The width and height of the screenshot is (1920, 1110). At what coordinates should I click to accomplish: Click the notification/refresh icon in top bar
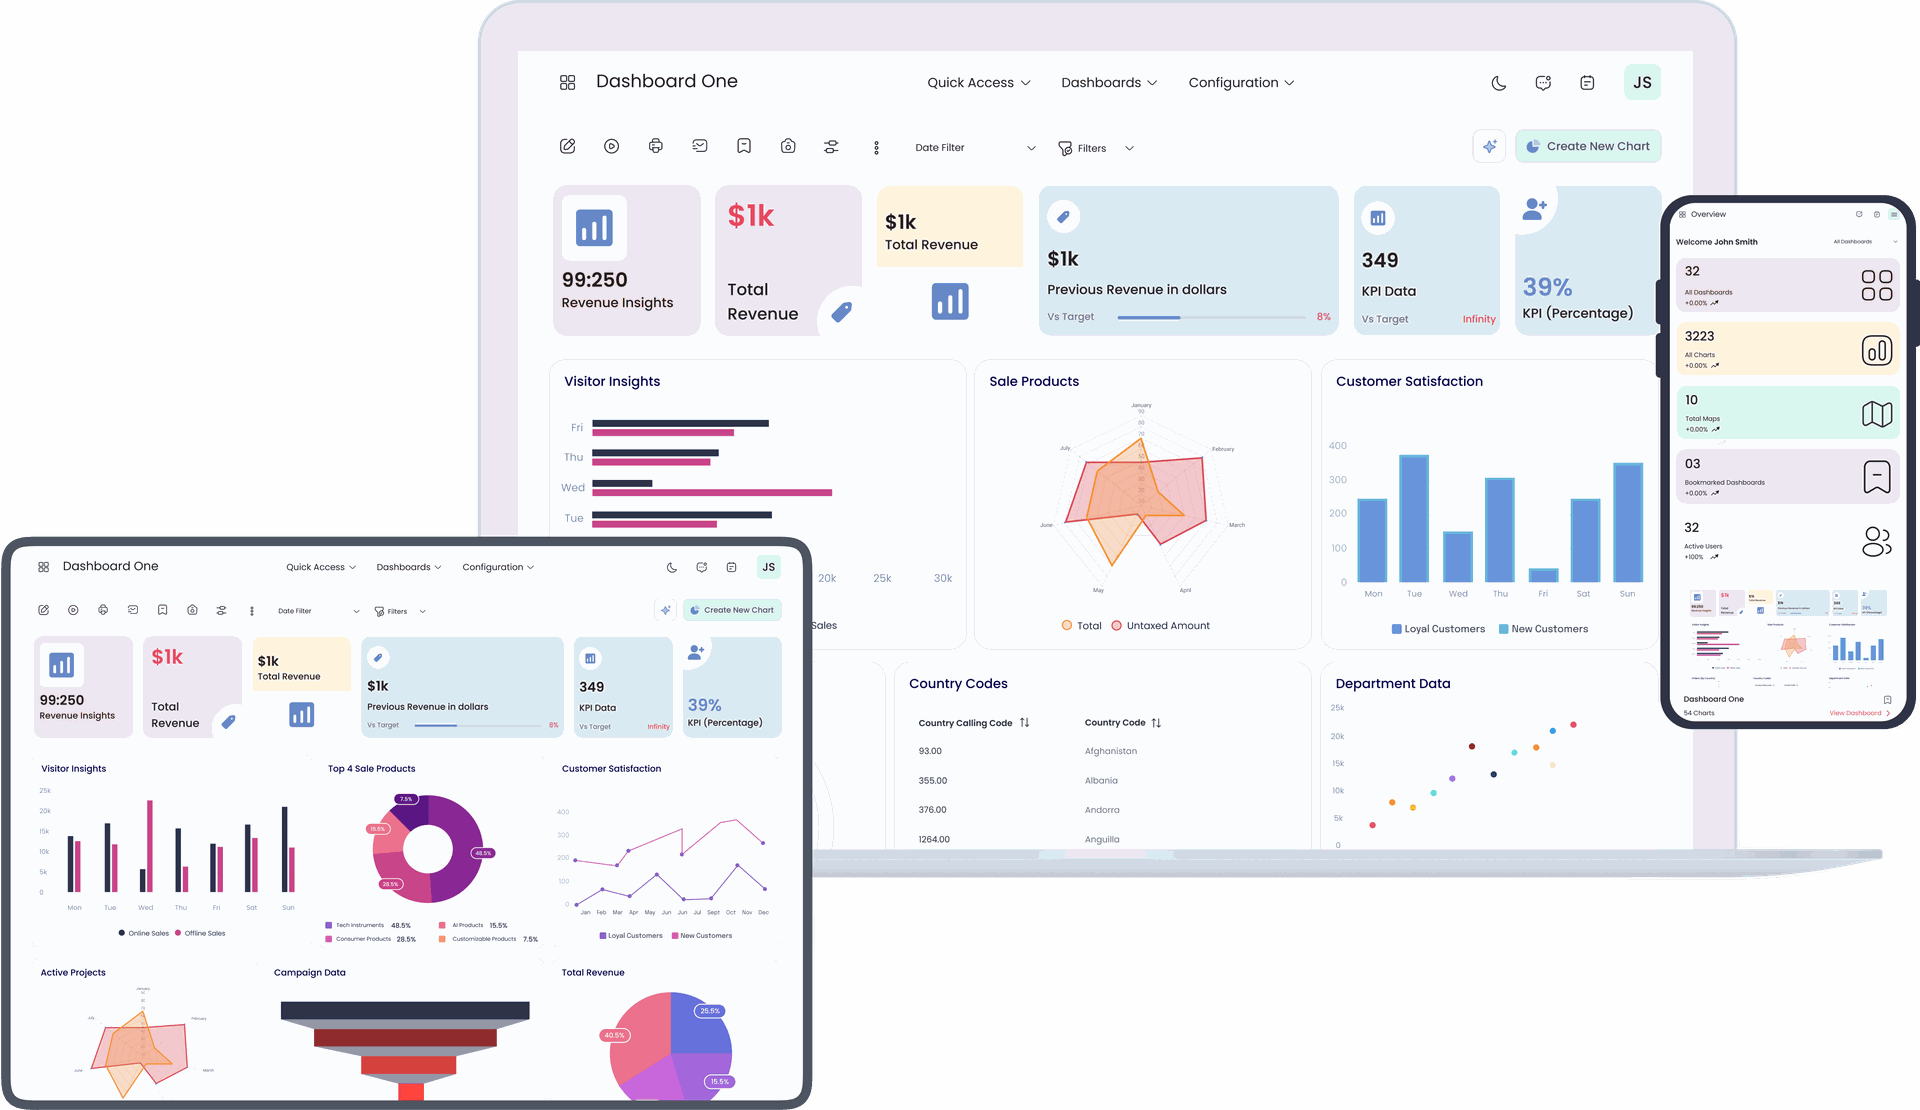point(1542,83)
